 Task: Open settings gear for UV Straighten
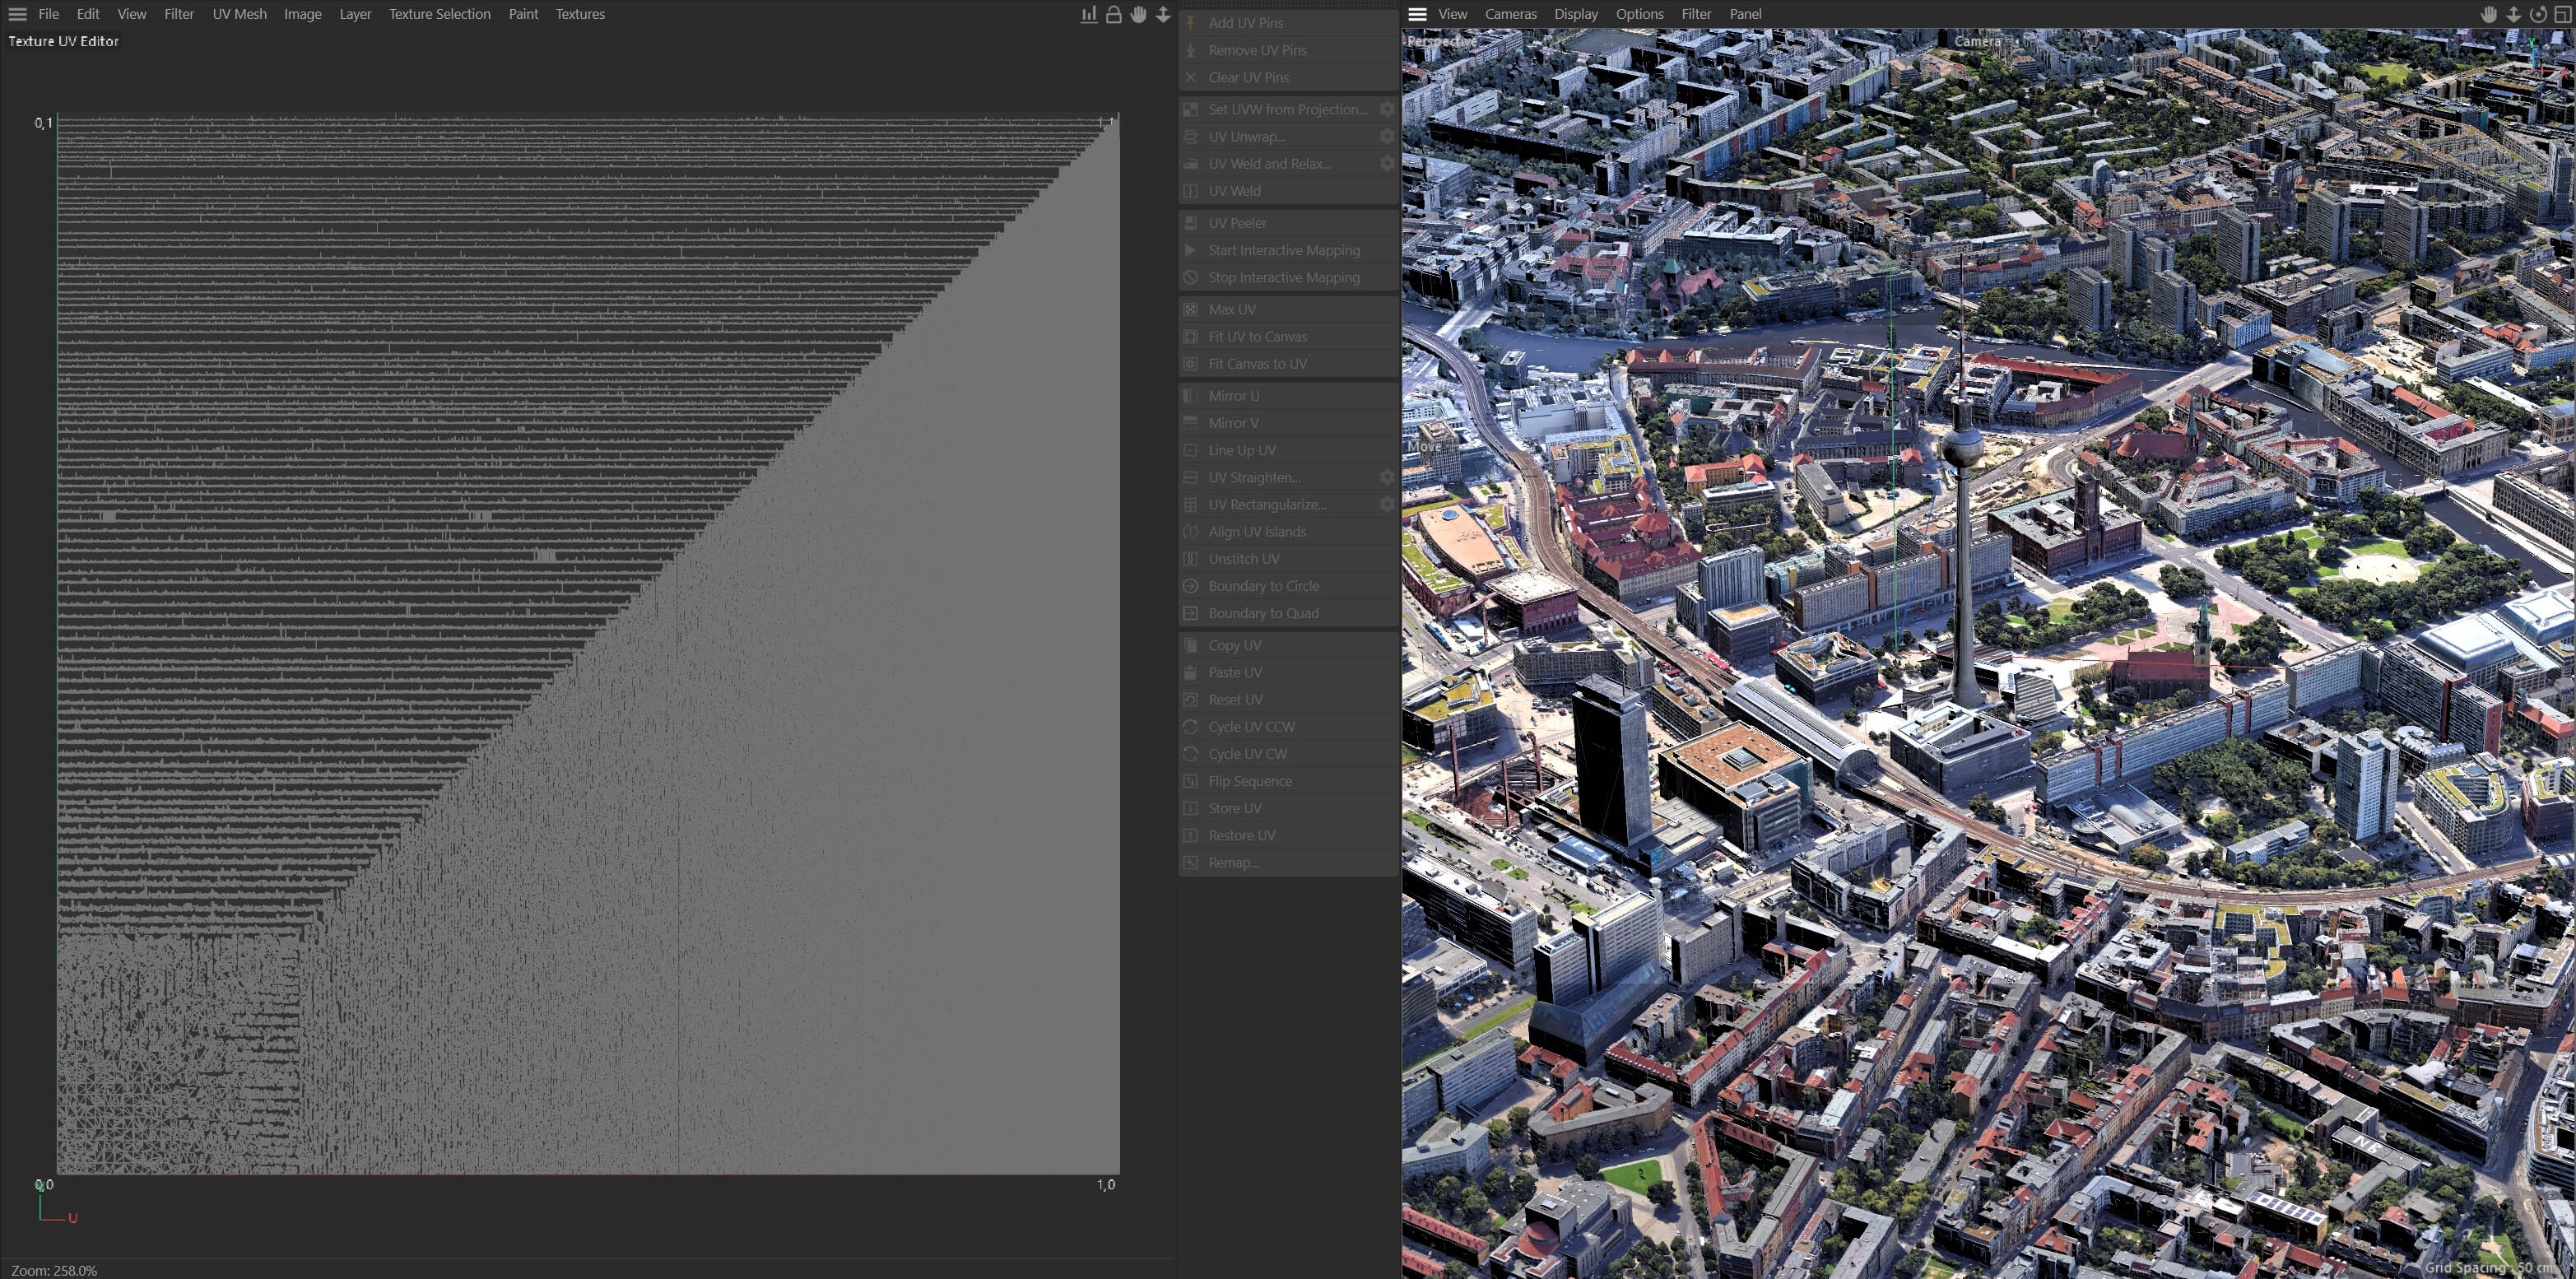coord(1387,477)
